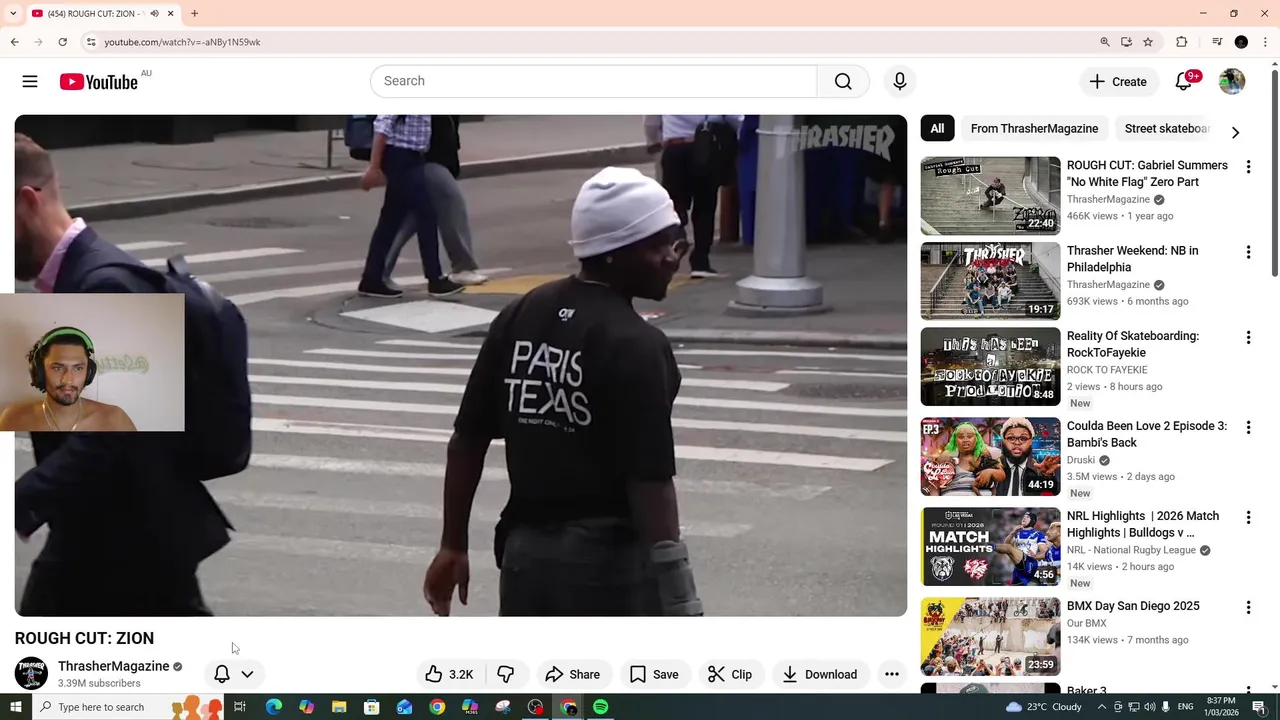Open the account avatar menu
The image size is (1280, 720).
click(x=1232, y=81)
